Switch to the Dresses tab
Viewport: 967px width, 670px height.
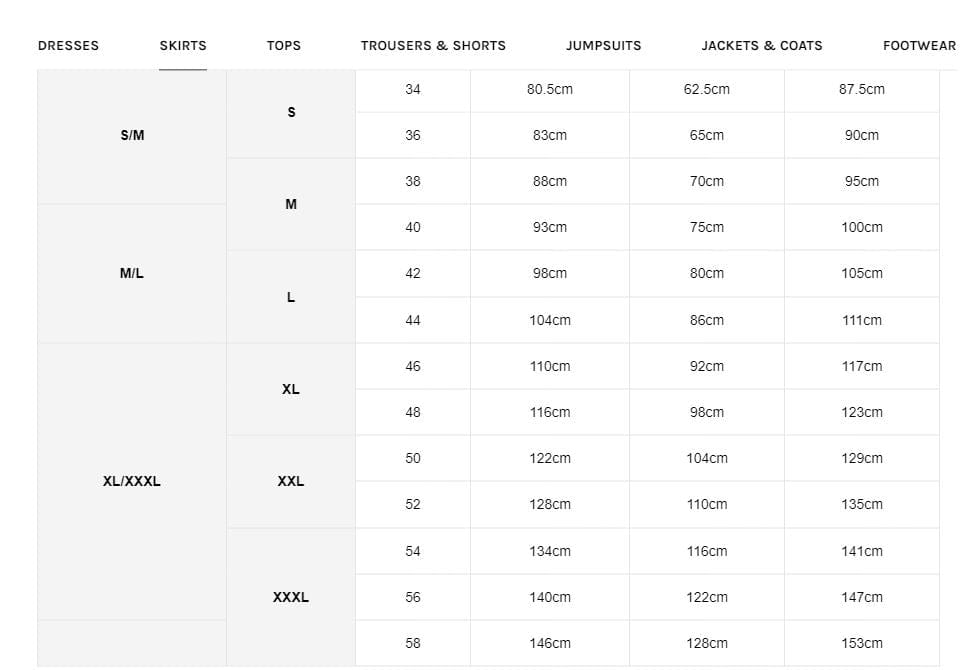click(x=68, y=45)
